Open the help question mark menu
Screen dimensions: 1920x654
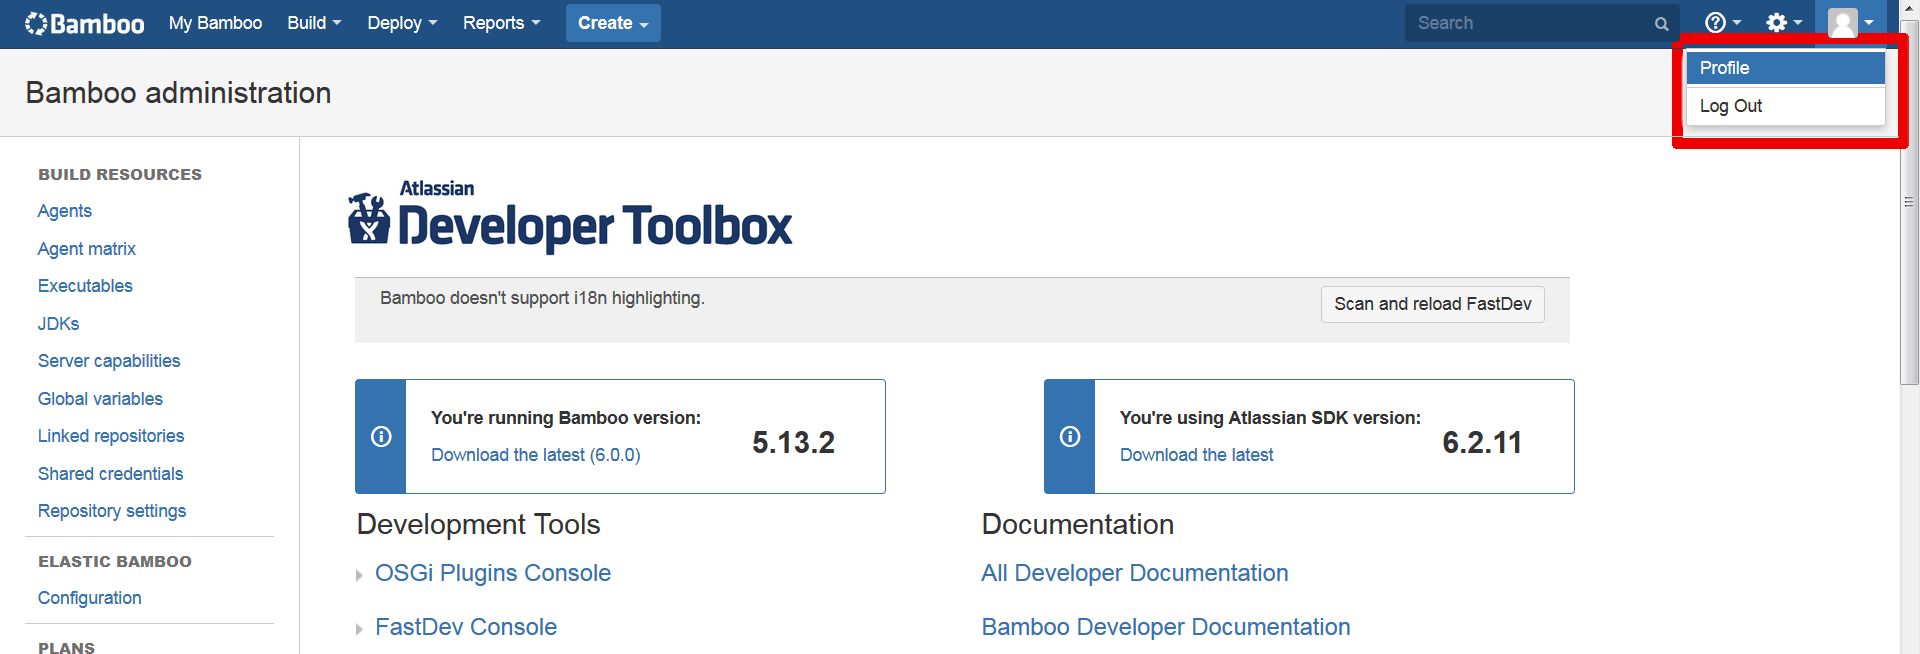tap(1722, 23)
